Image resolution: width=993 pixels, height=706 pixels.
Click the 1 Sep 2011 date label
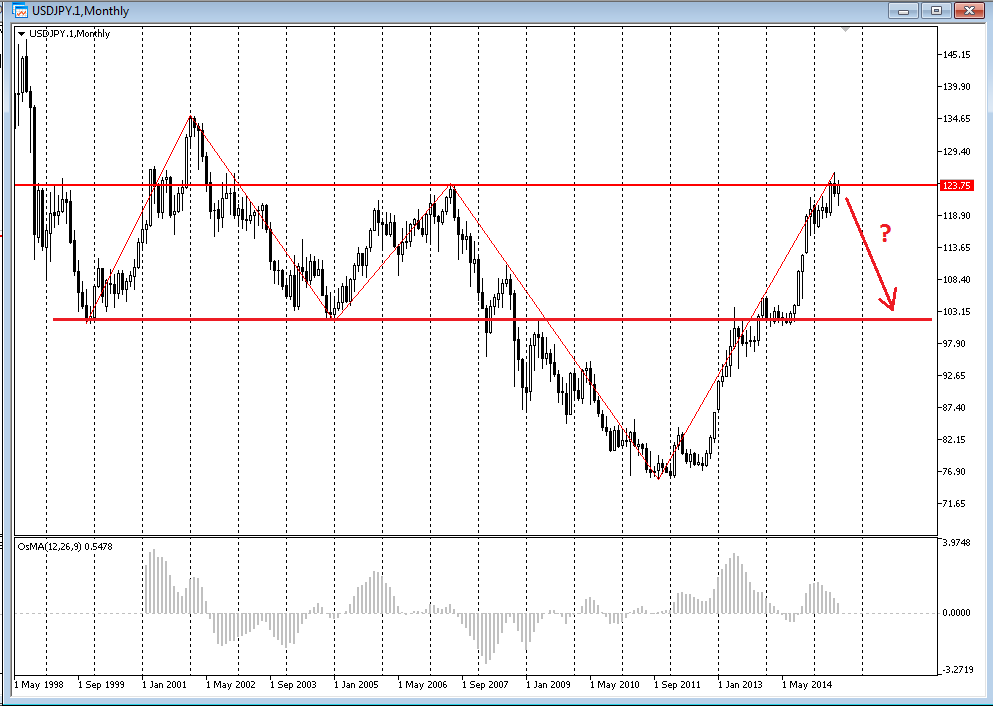(x=677, y=684)
